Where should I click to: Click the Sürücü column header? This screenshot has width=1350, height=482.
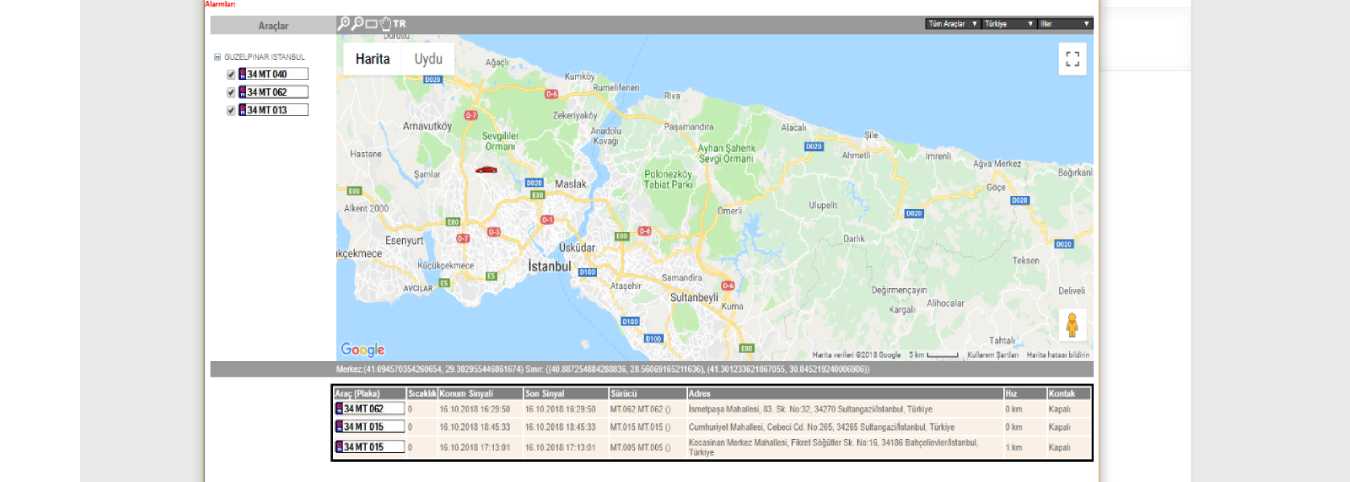[647, 393]
